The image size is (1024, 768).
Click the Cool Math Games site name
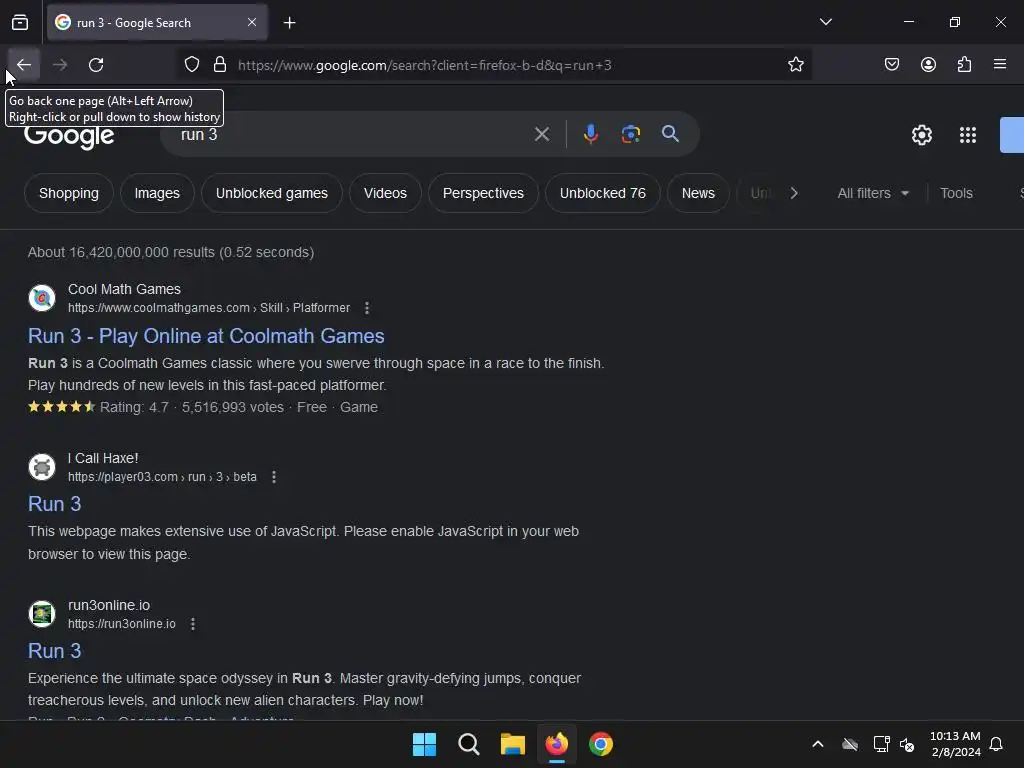[x=124, y=289]
